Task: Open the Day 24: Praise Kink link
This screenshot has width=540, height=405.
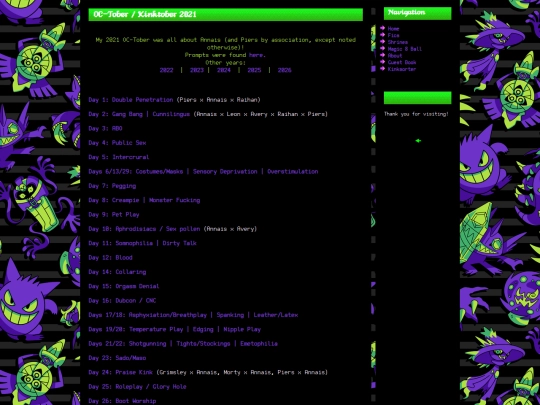Action: [x=121, y=372]
